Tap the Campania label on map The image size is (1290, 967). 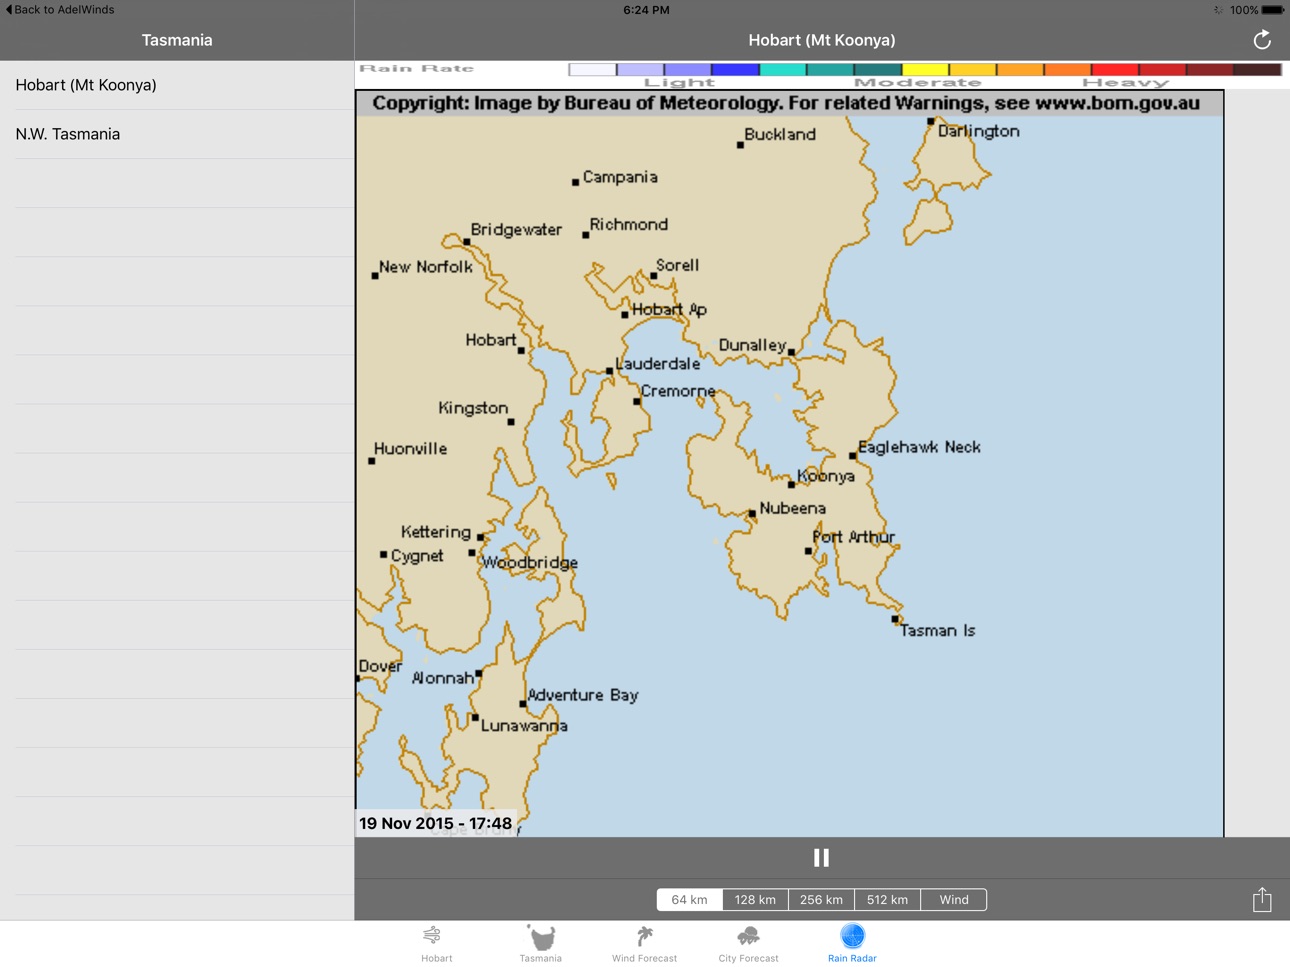620,177
